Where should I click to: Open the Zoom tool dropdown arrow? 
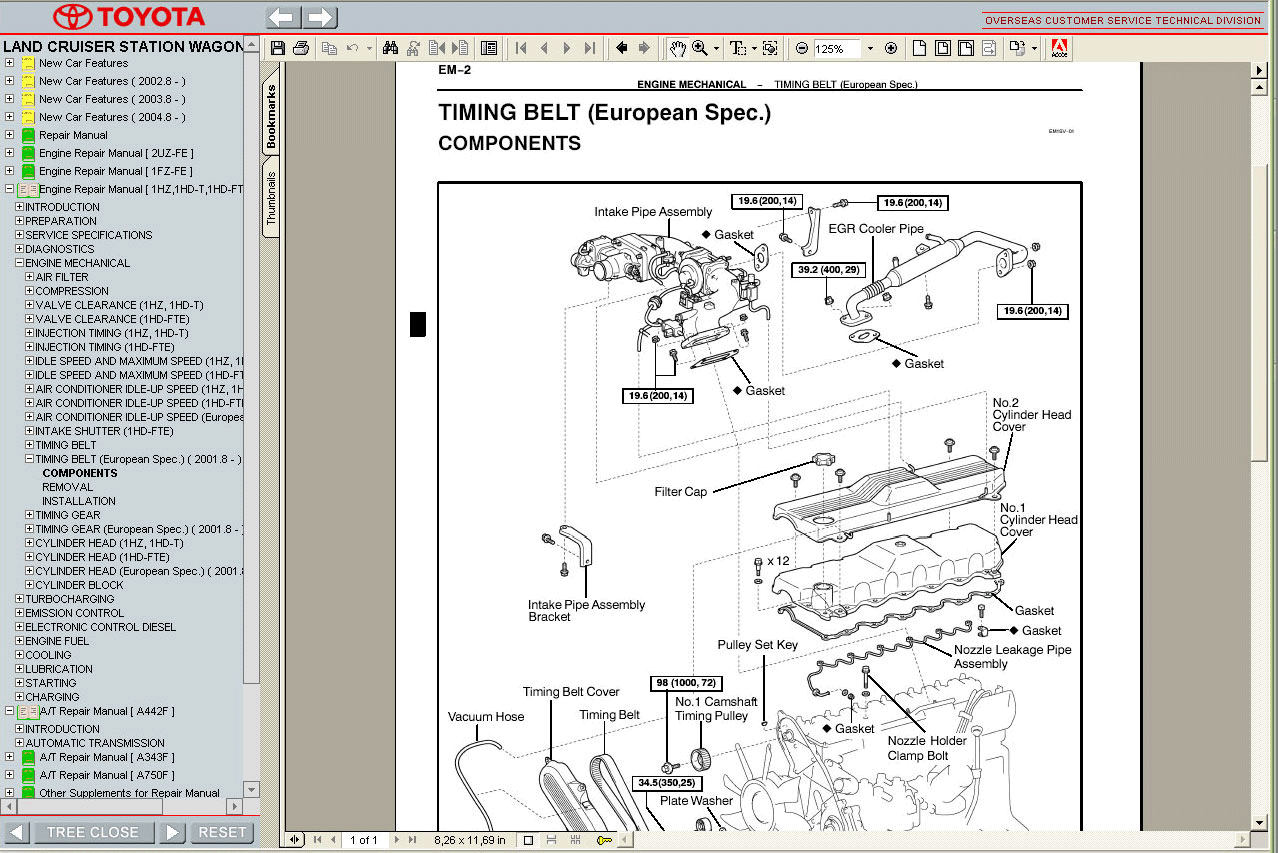point(716,48)
